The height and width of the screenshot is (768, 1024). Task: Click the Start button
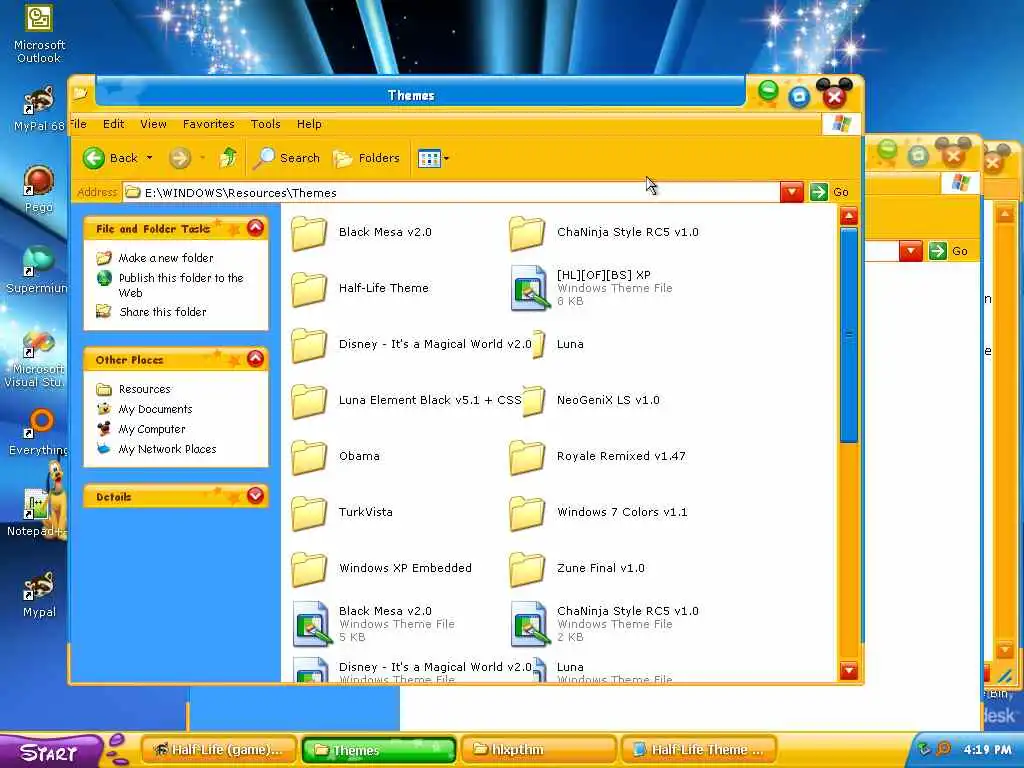(x=49, y=752)
